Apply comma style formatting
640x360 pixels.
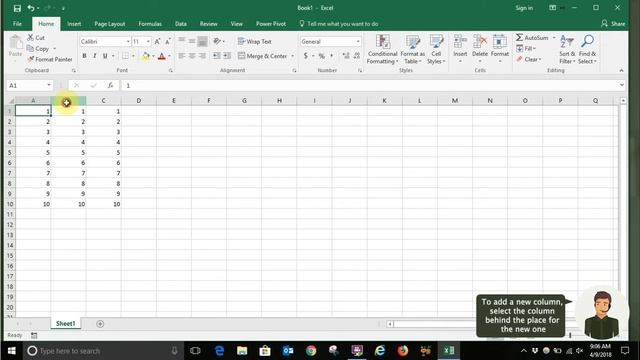coord(331,56)
